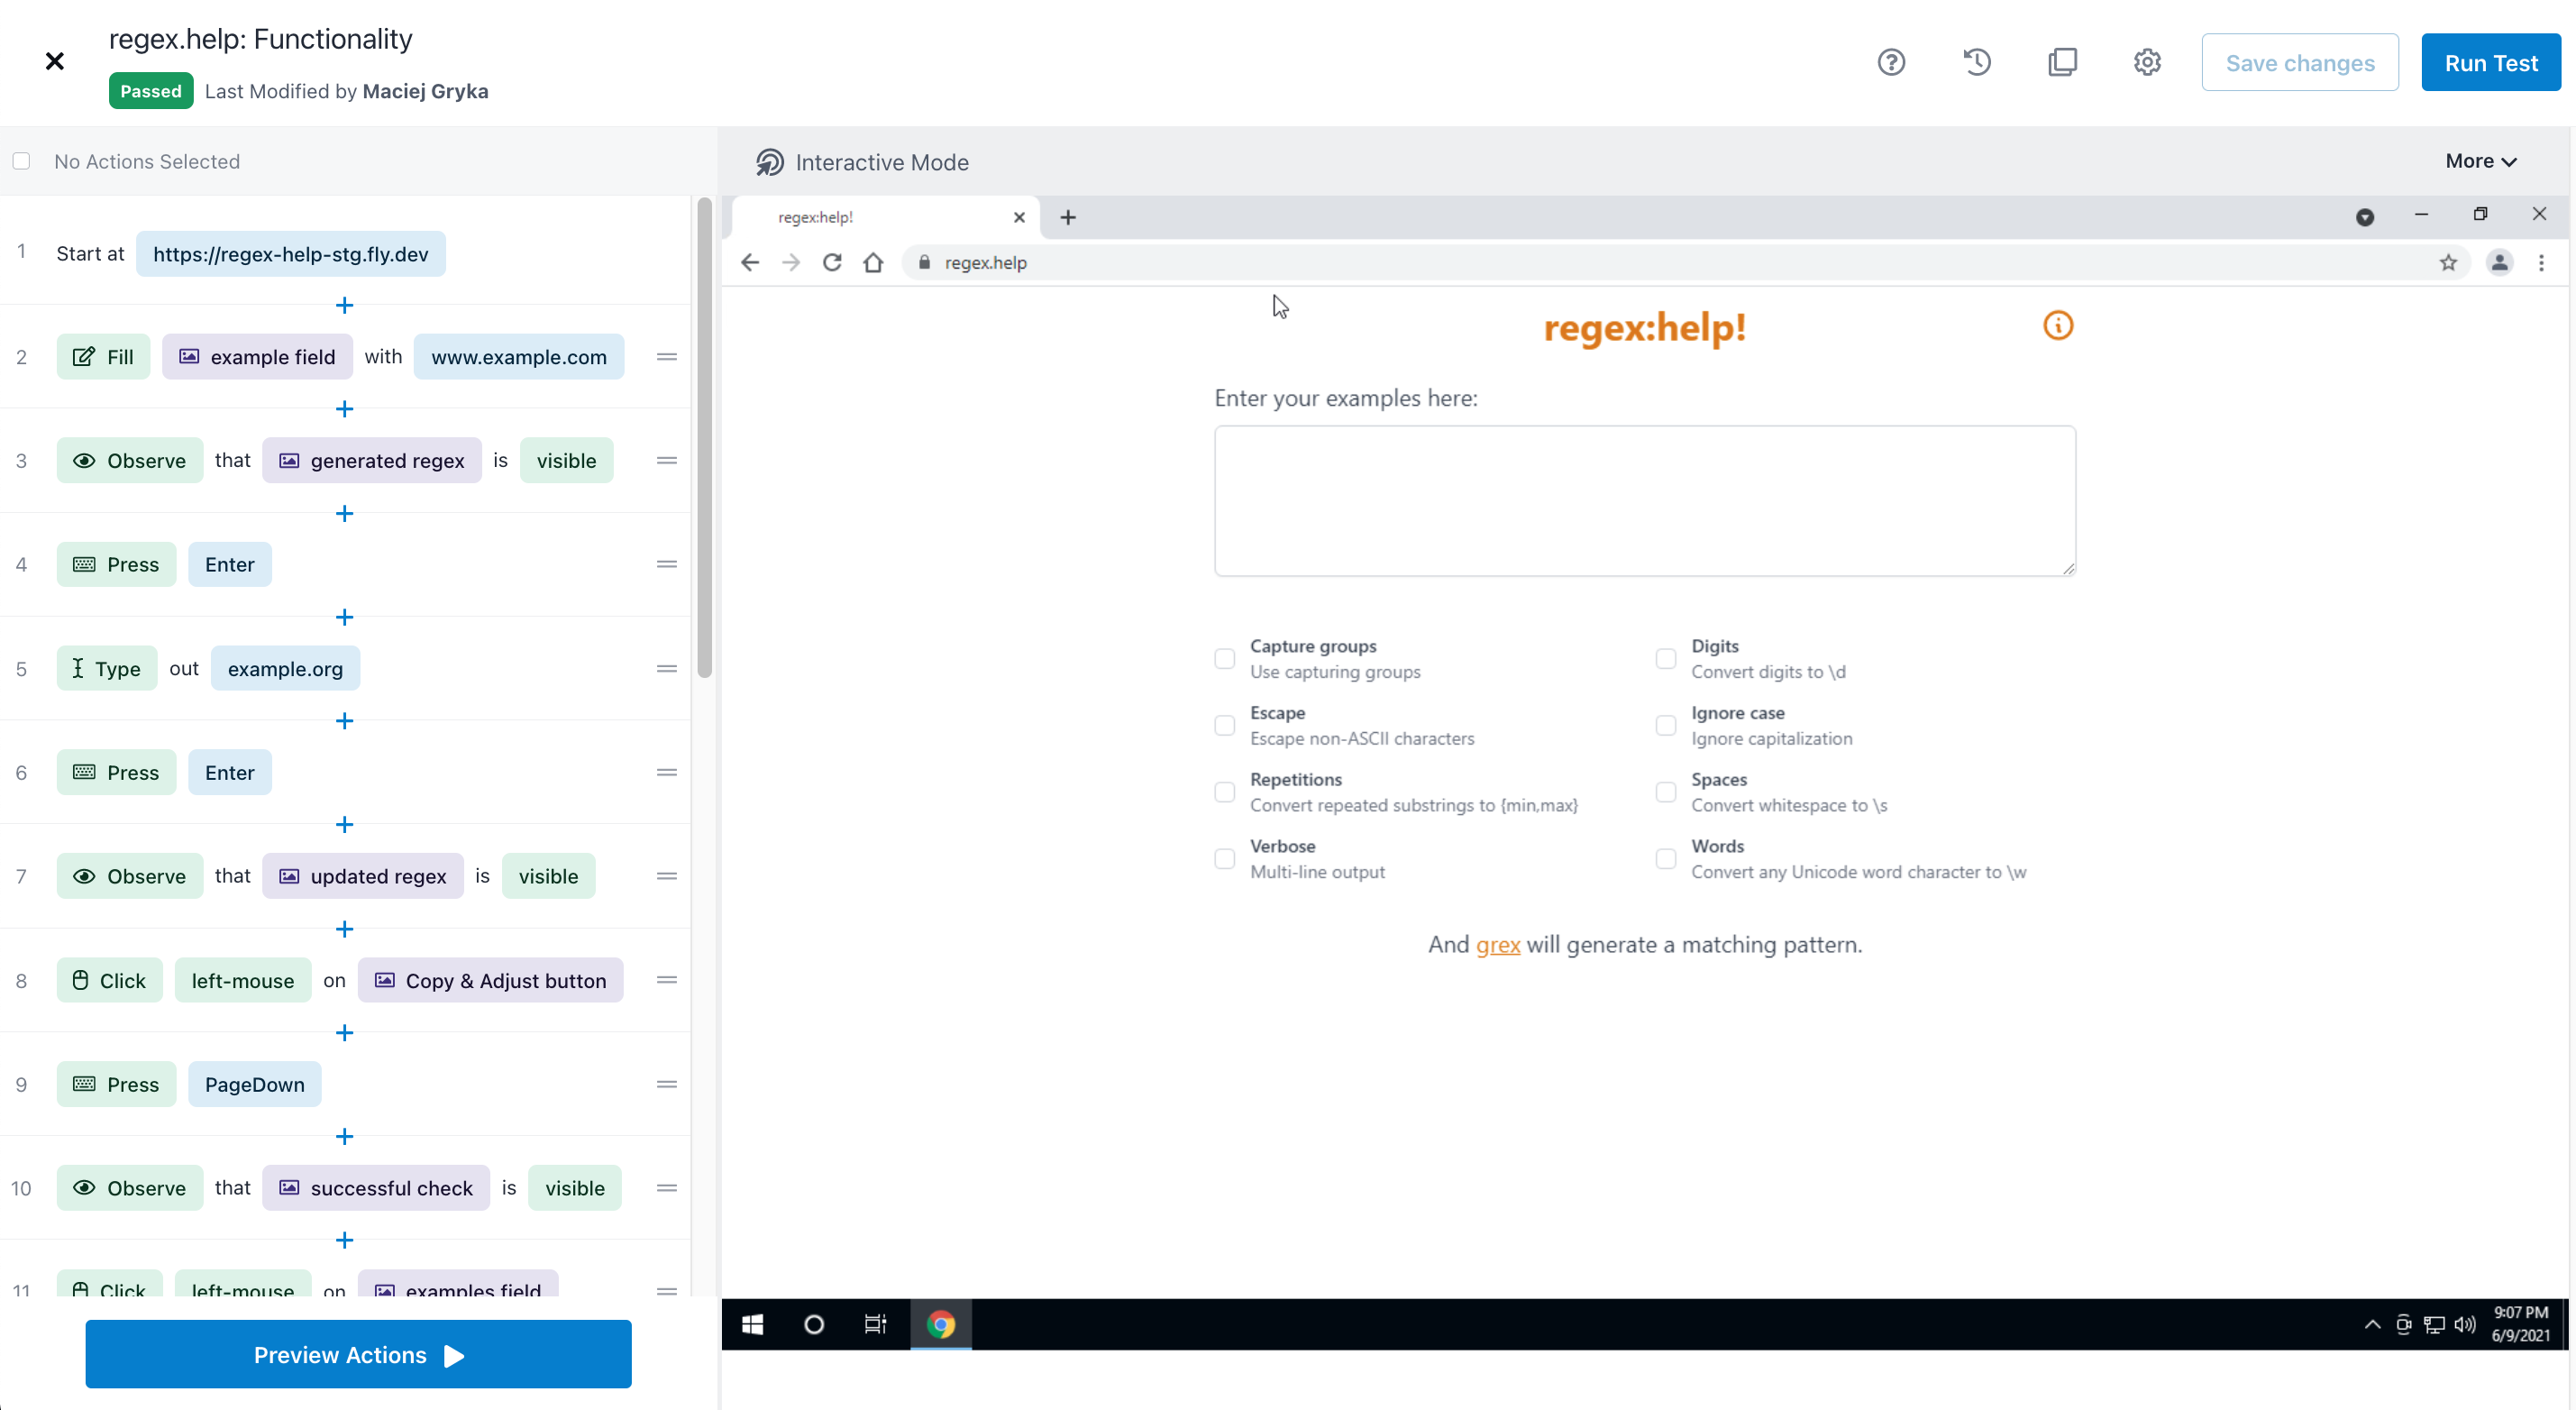The image size is (2576, 1410).
Task: Open the Press action type in step 4
Action: 116,564
